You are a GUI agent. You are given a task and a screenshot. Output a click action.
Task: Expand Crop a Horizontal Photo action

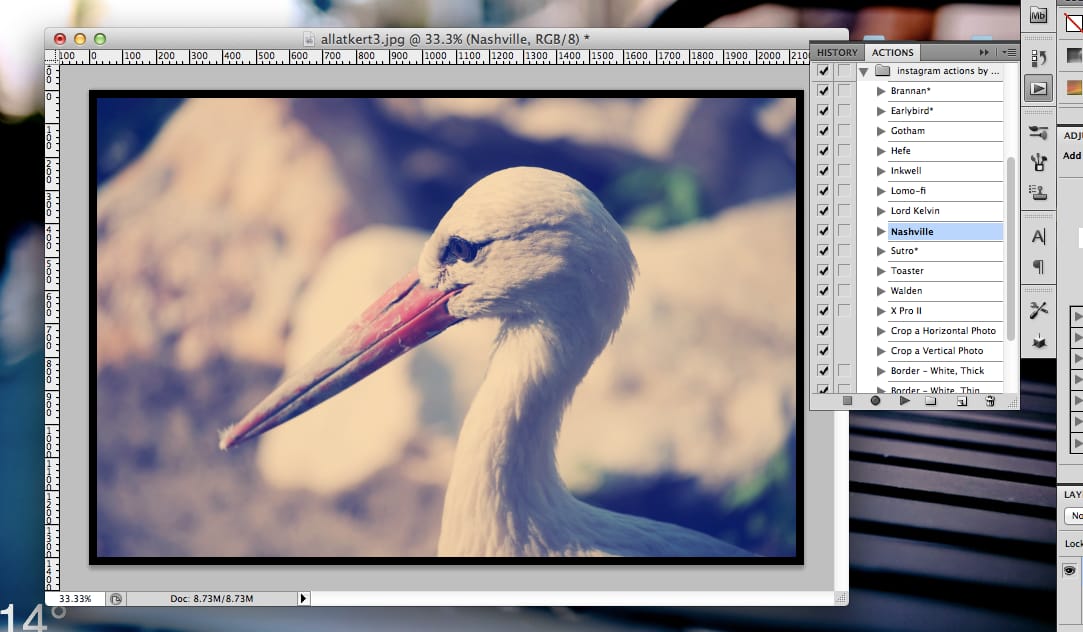[881, 331]
